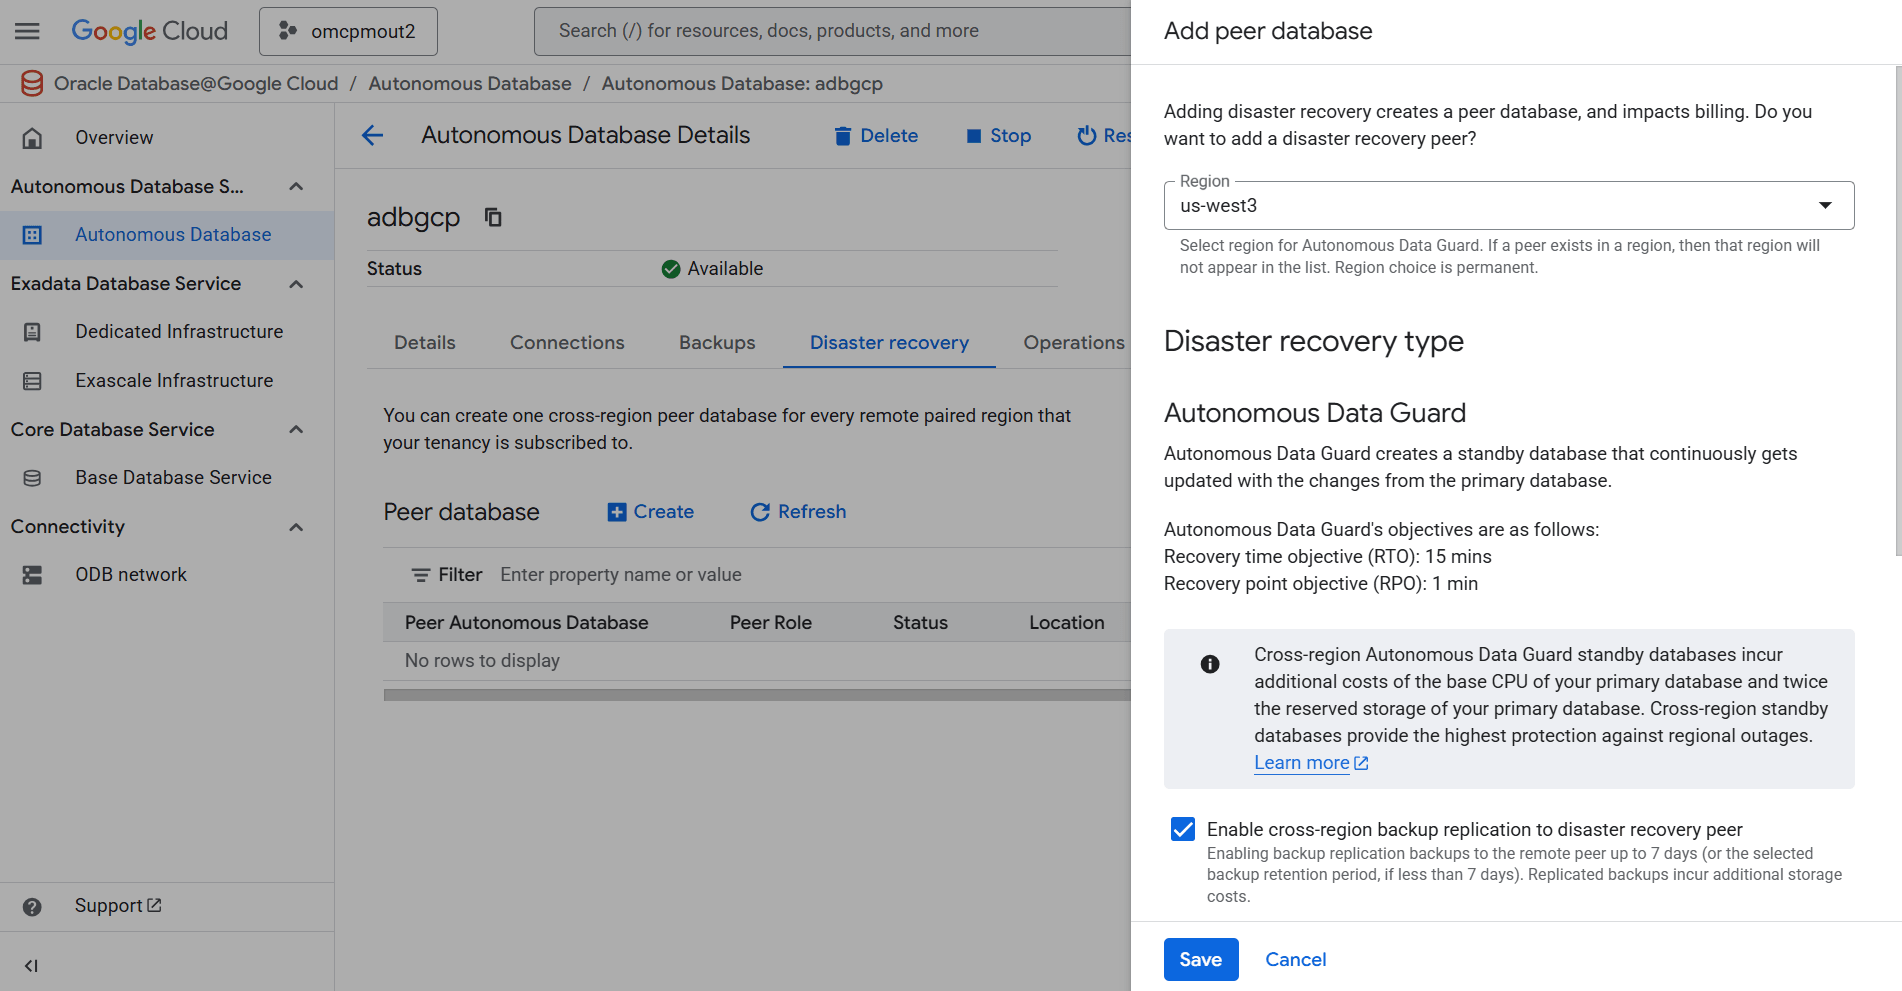Switch to the Connections tab
The height and width of the screenshot is (991, 1902).
click(x=567, y=342)
